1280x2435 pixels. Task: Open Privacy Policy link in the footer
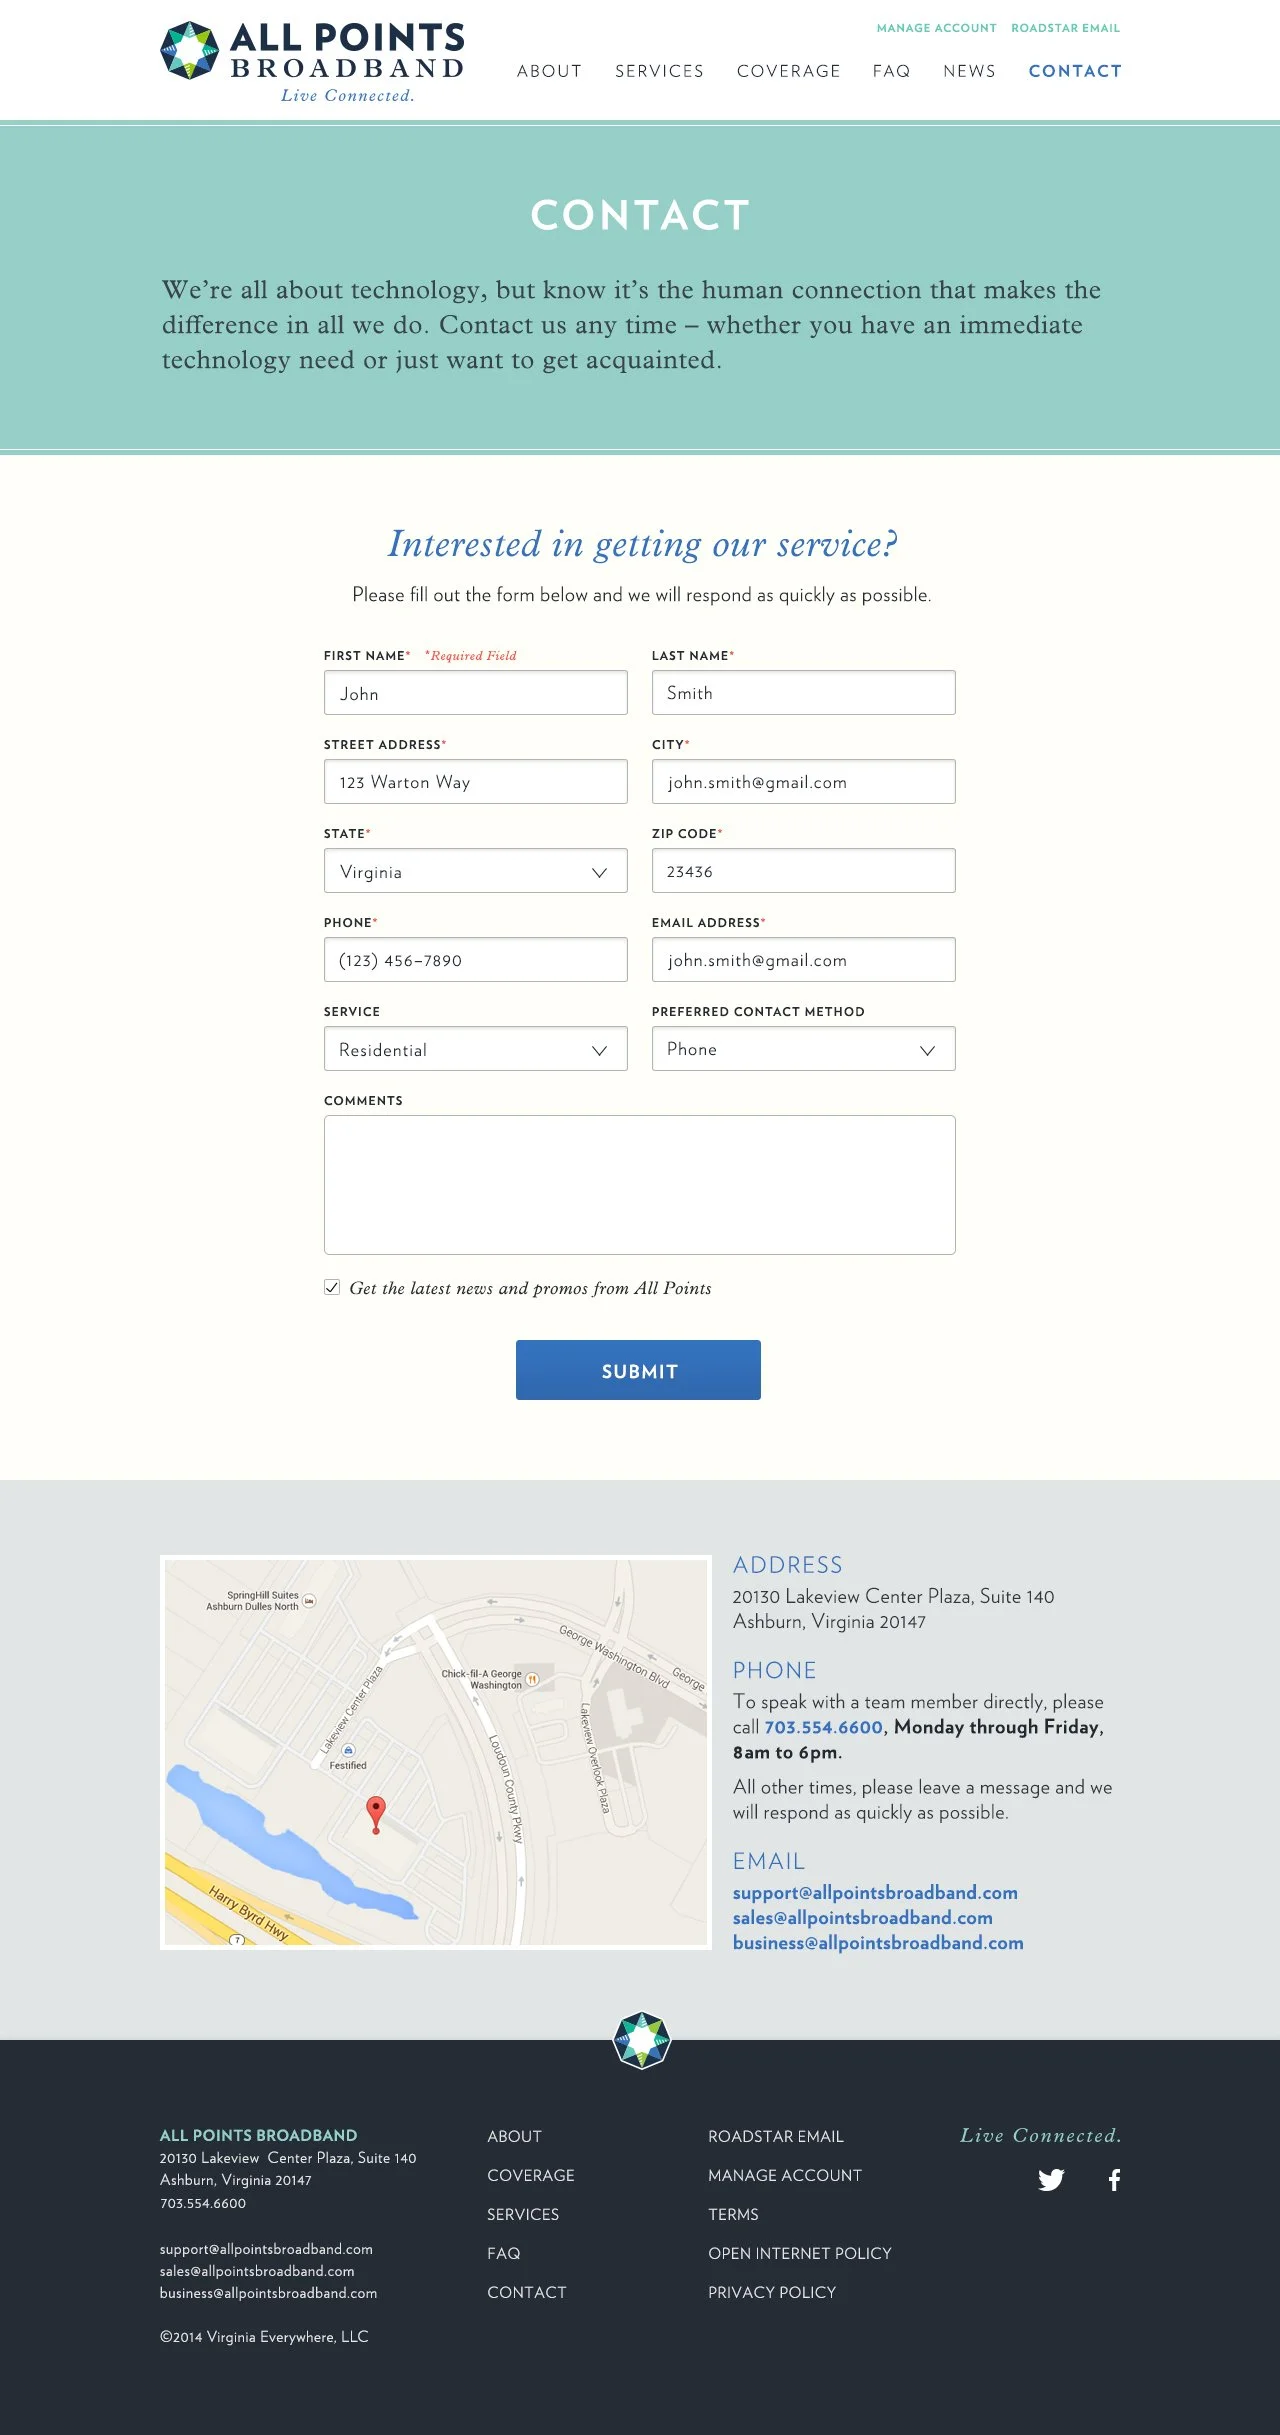(x=772, y=2292)
